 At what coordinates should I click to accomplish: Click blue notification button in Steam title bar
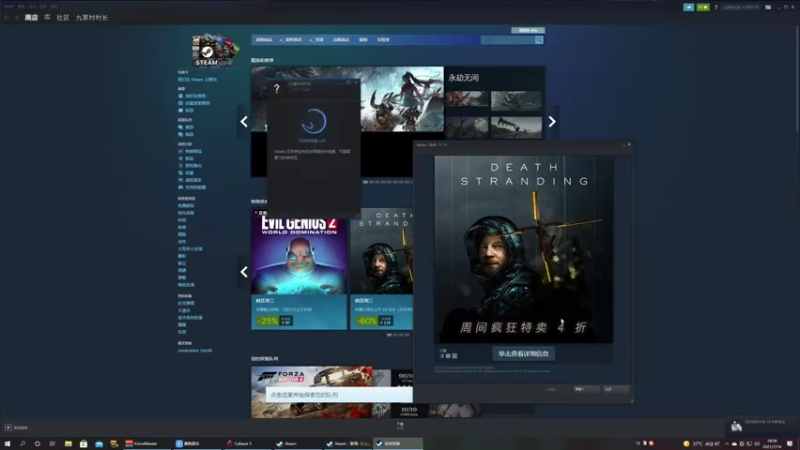(689, 7)
